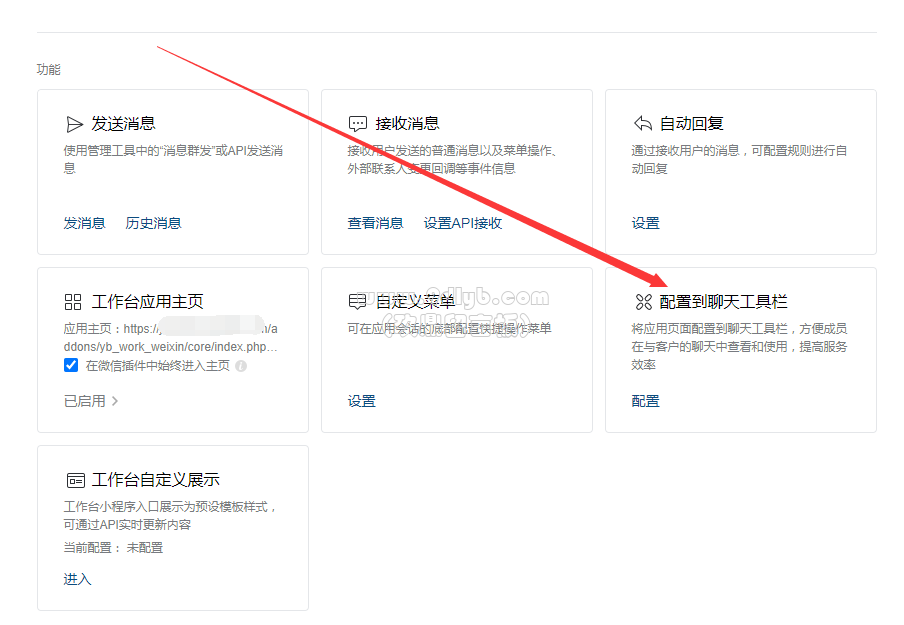Screen dimensions: 904x625
Task: Click the 应用主页 URL text
Action: 171,337
